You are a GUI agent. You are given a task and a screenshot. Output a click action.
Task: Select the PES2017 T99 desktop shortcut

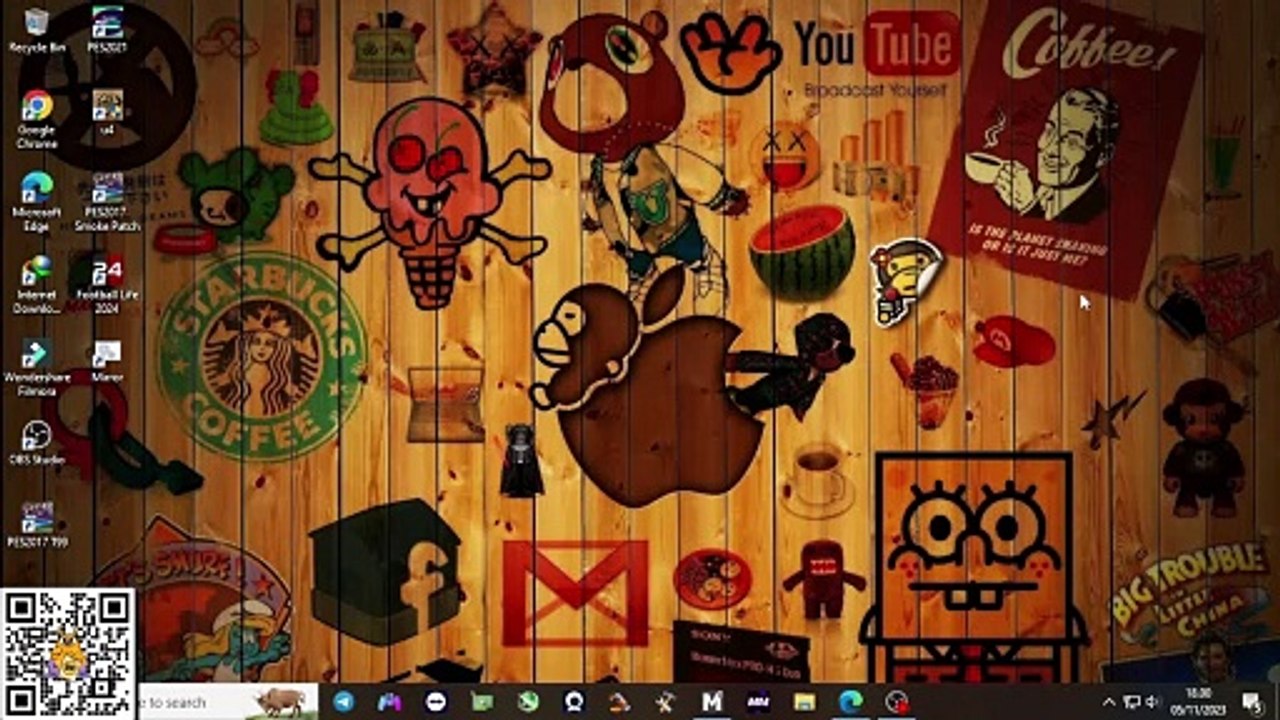click(37, 525)
